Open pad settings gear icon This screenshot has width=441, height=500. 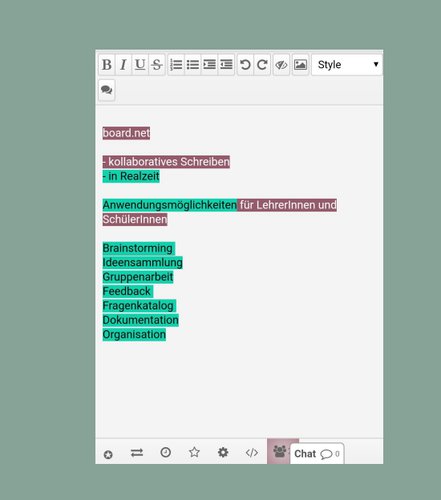tap(223, 453)
